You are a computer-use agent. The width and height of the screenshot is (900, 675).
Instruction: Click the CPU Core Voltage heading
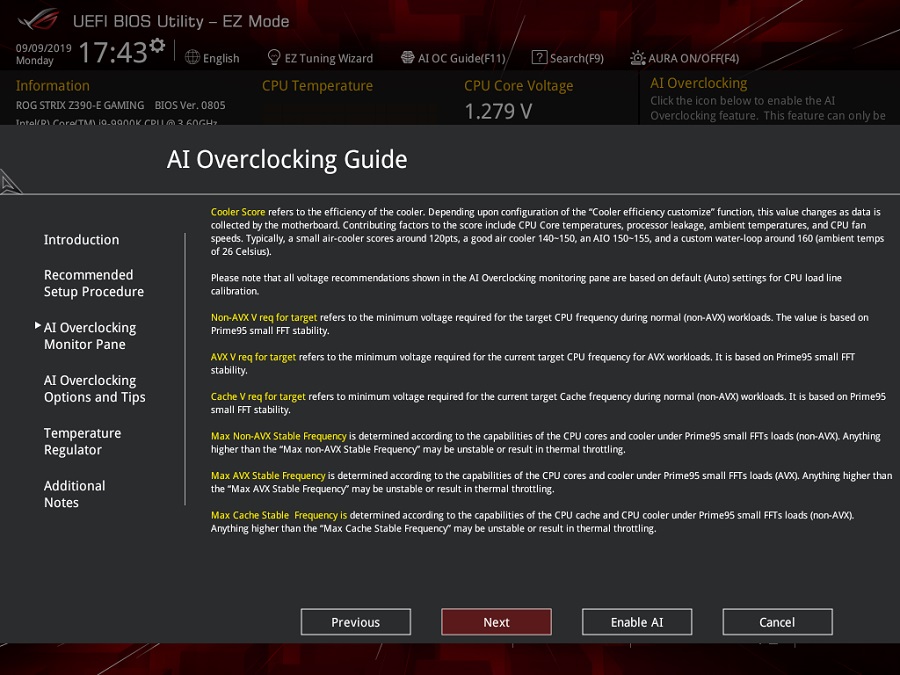(x=519, y=86)
